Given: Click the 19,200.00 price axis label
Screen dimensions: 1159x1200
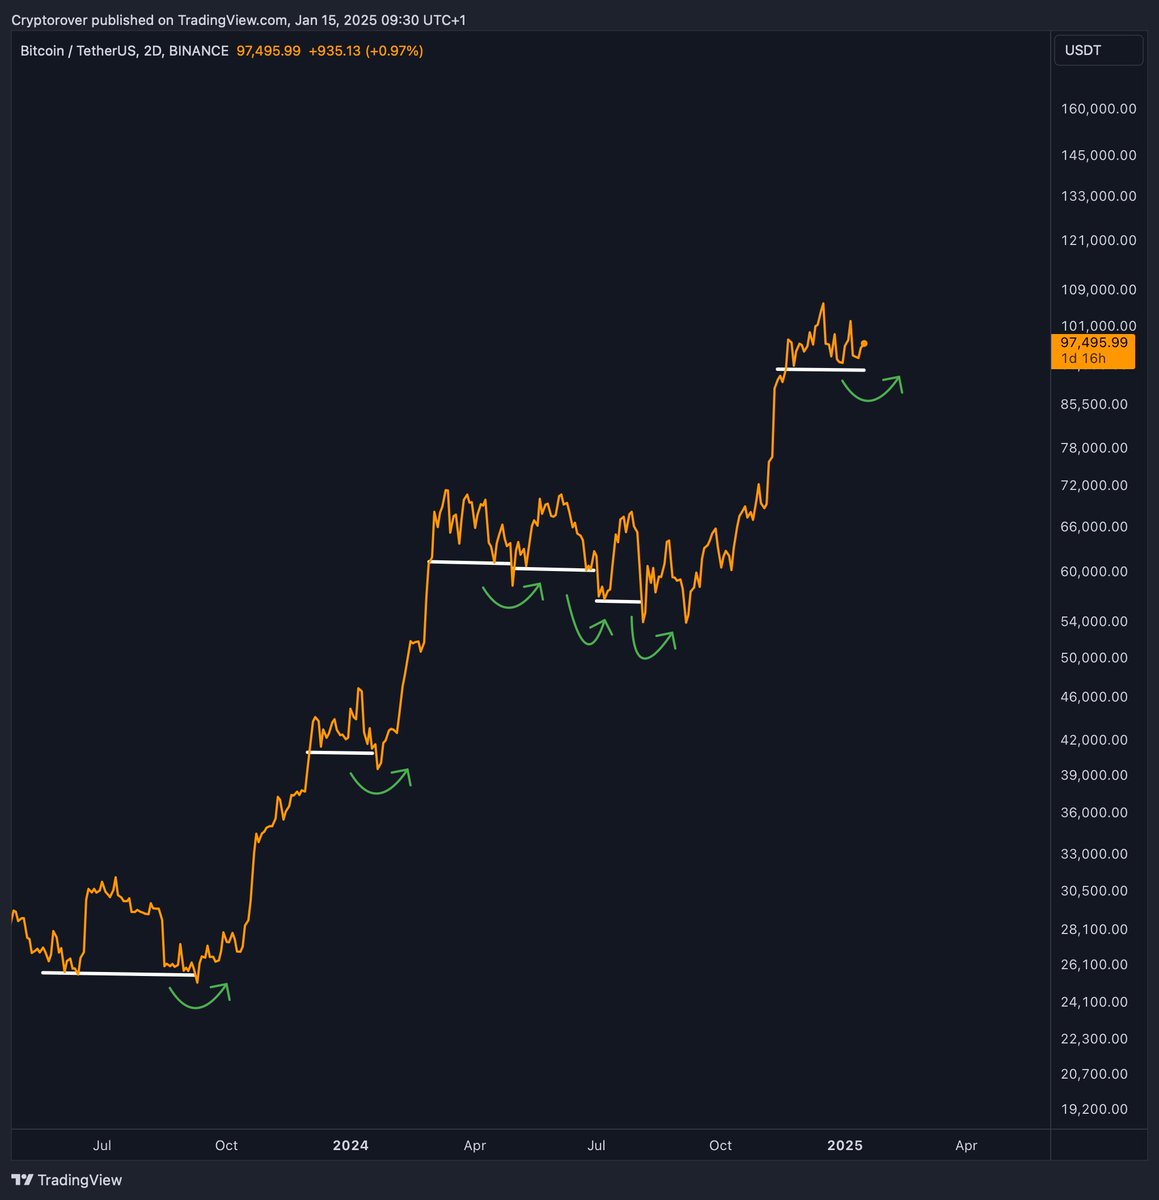Looking at the screenshot, I should pyautogui.click(x=1094, y=1109).
